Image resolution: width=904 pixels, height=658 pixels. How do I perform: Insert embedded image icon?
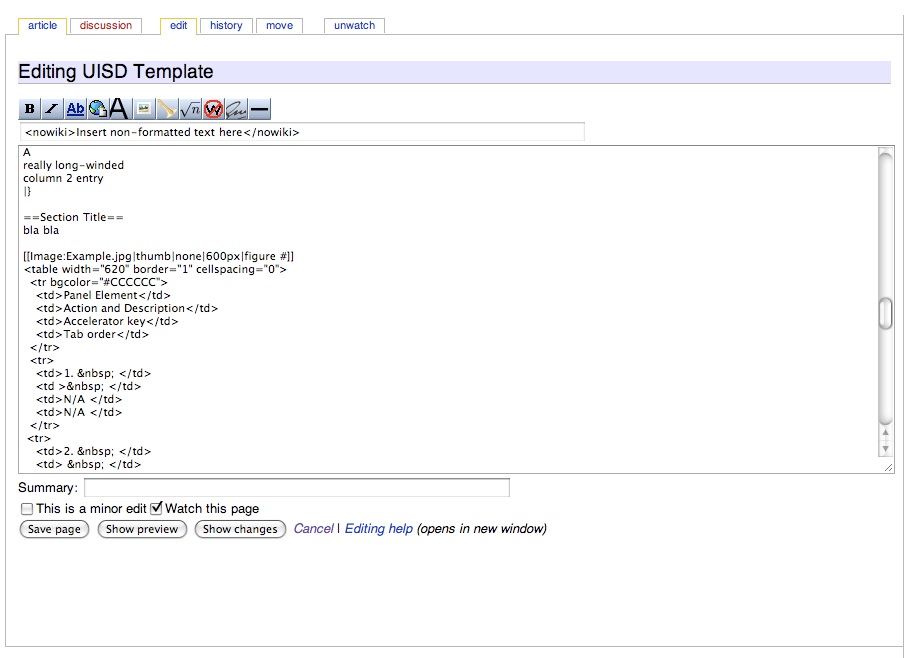144,109
